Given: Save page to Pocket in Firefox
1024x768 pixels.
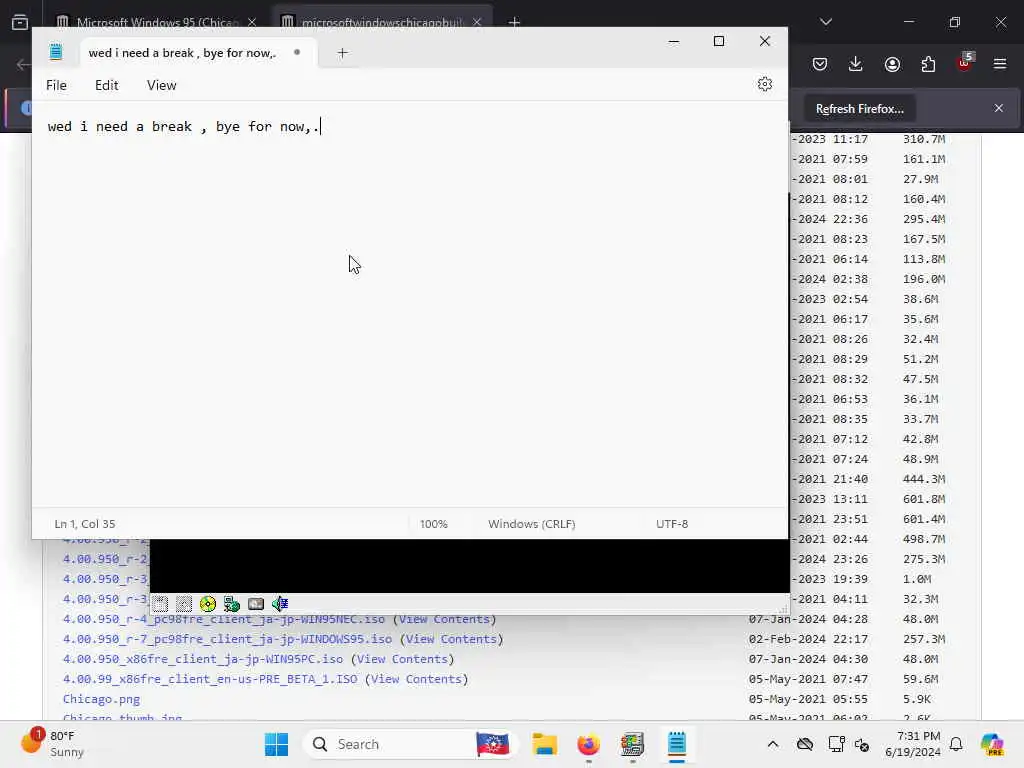Looking at the screenshot, I should (820, 64).
